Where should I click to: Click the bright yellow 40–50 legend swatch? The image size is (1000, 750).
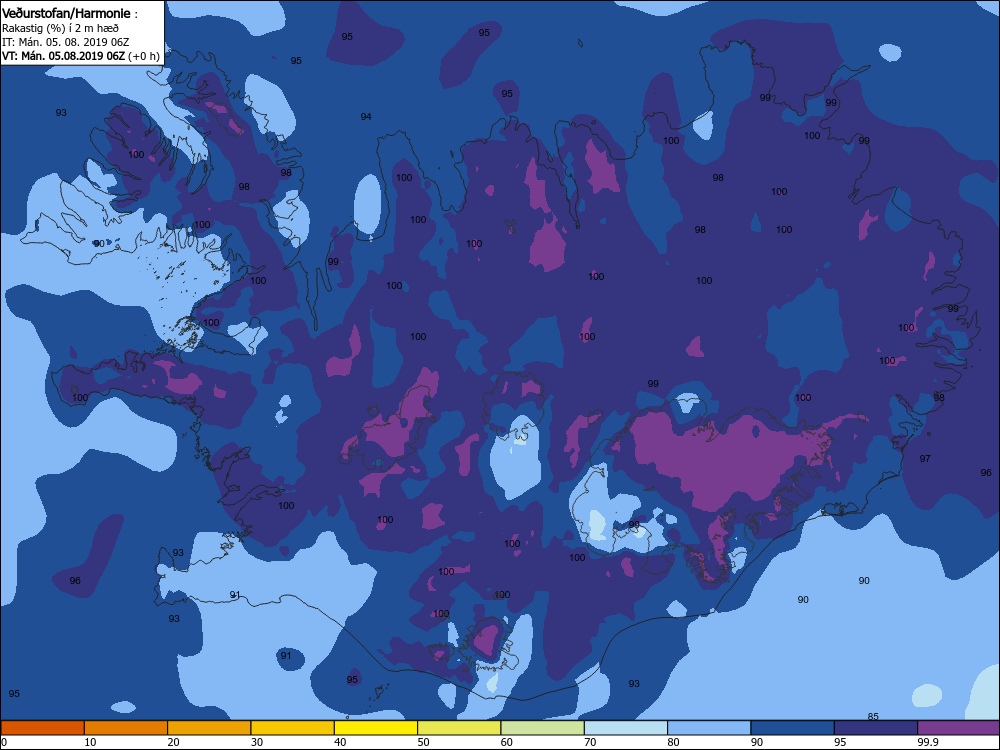pos(376,728)
